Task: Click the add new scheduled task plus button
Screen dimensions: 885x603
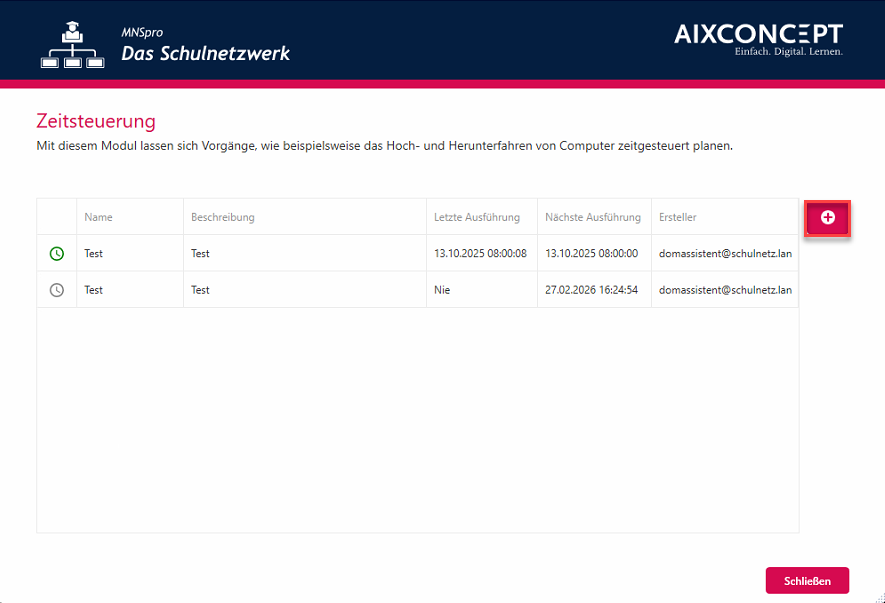Action: (827, 218)
